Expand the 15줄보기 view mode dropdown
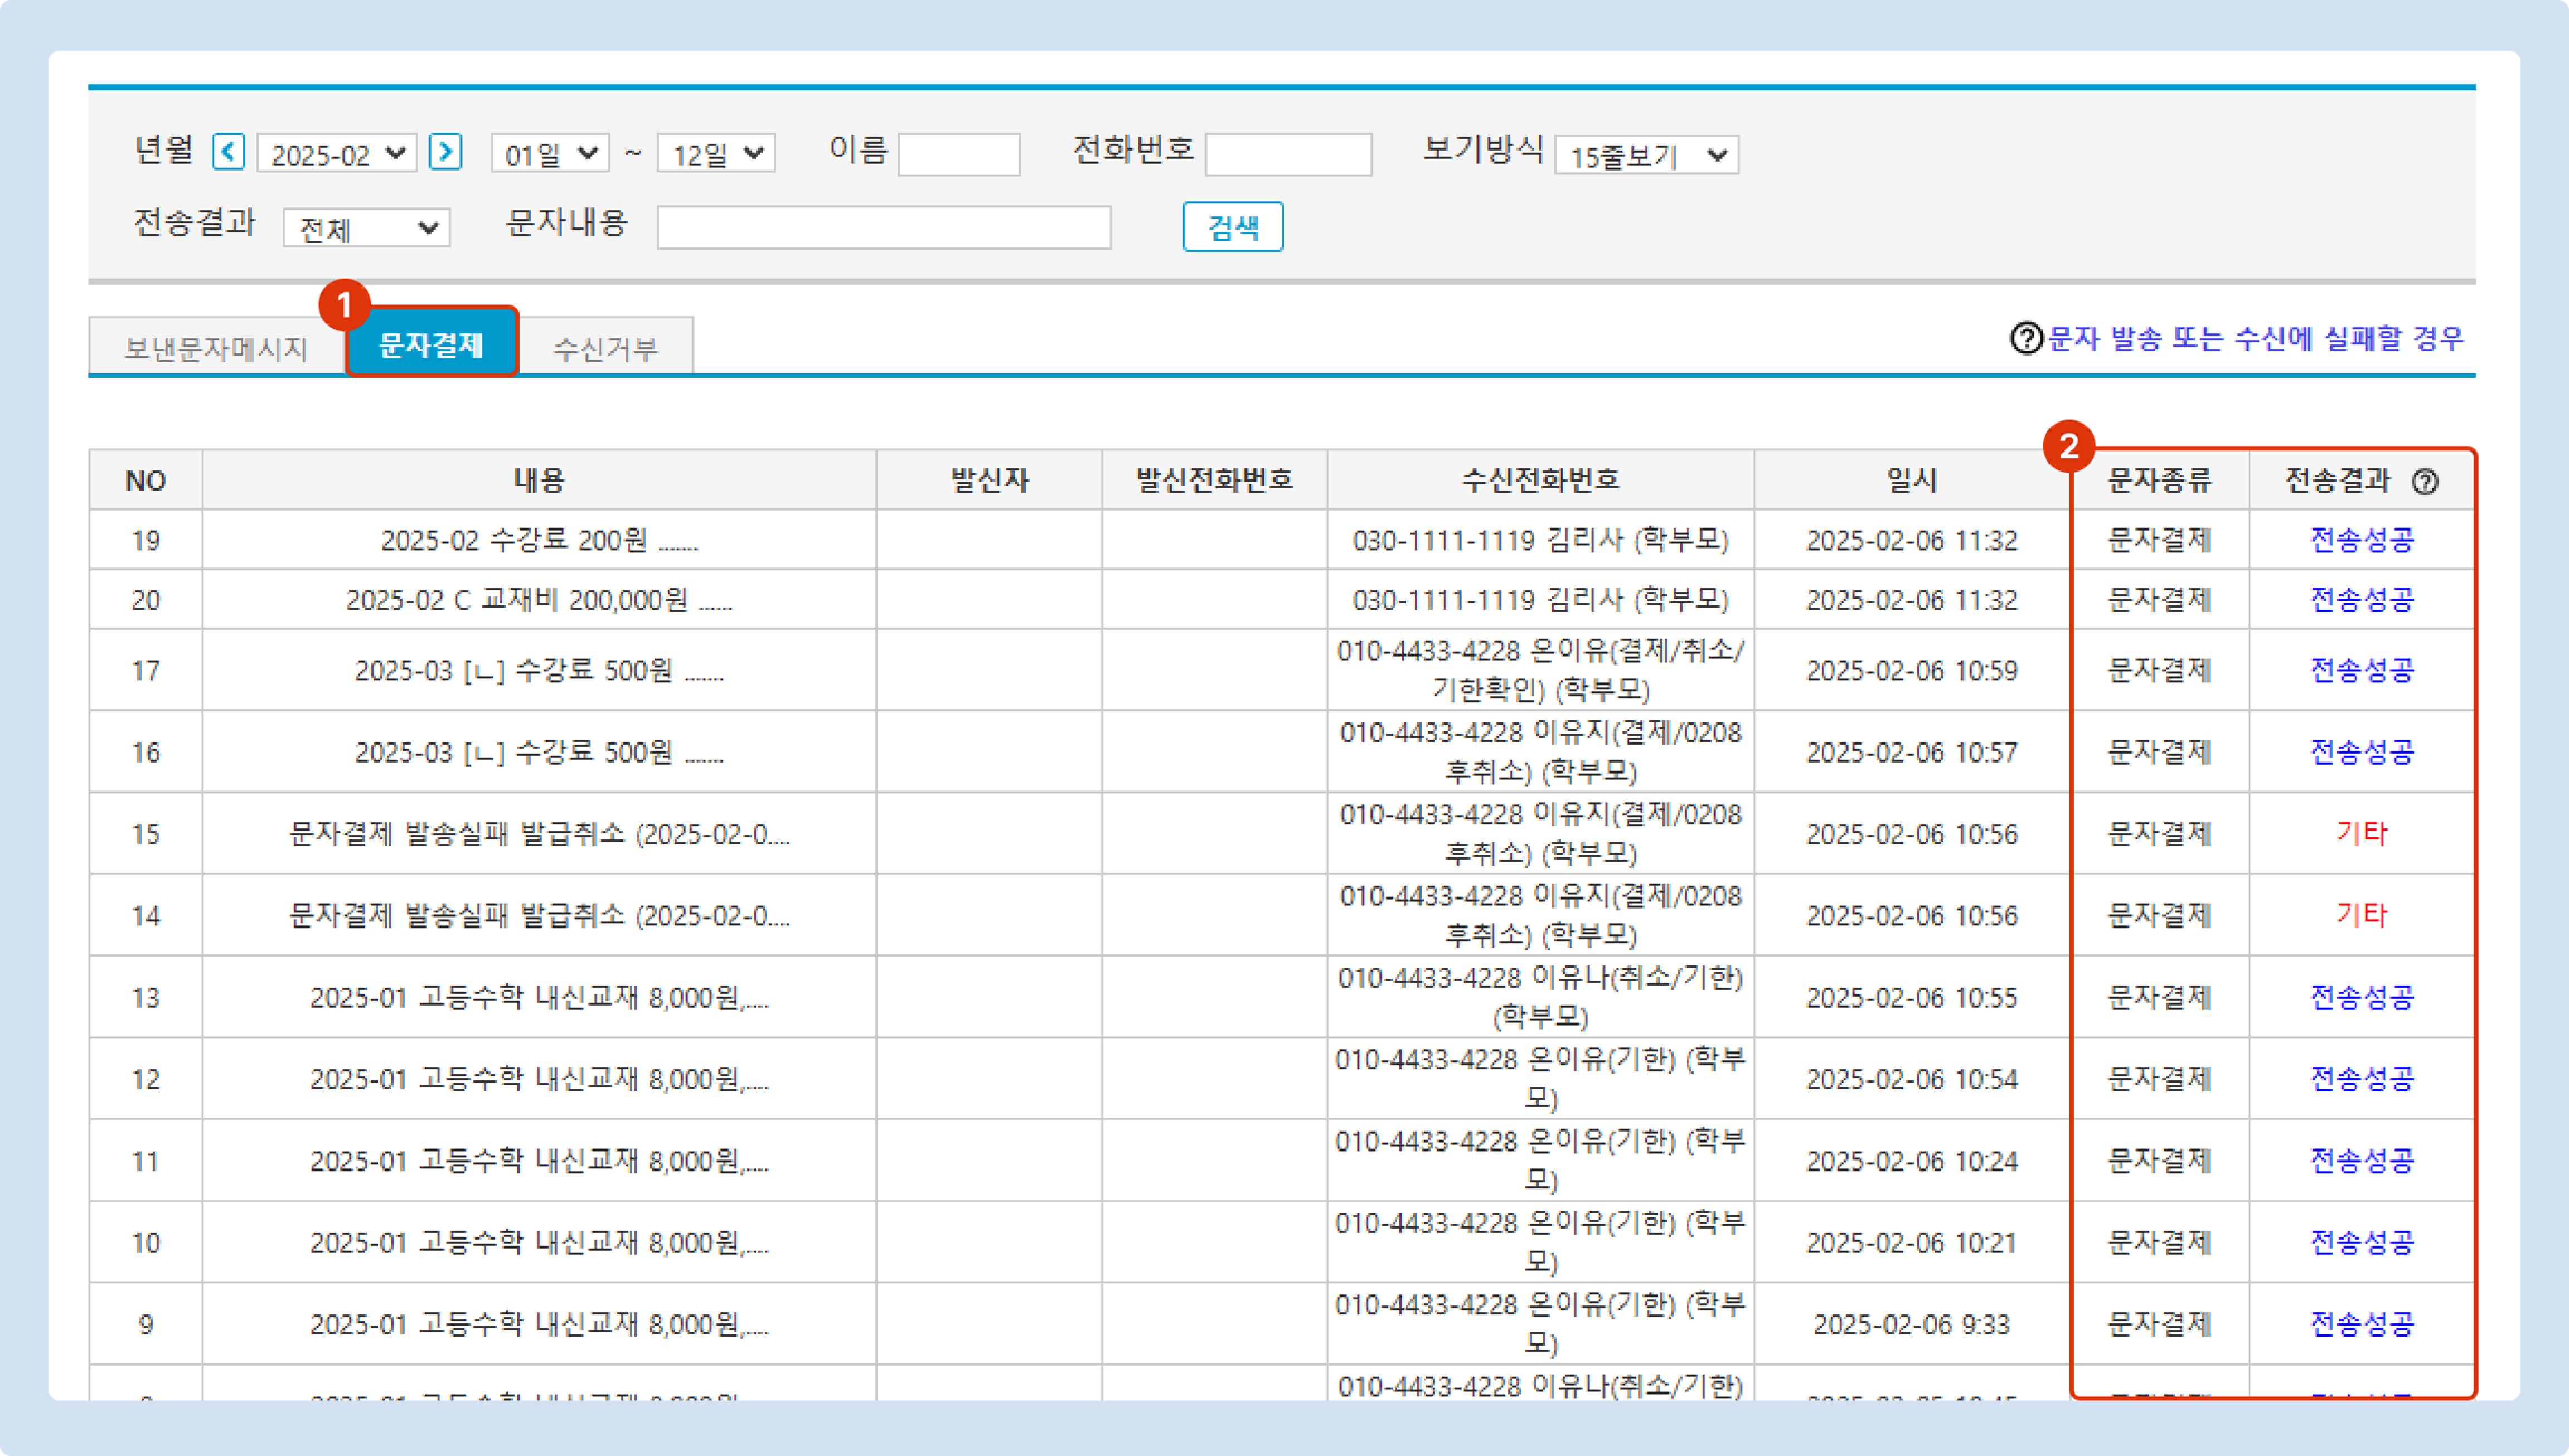This screenshot has width=2569, height=1456. pos(1646,156)
